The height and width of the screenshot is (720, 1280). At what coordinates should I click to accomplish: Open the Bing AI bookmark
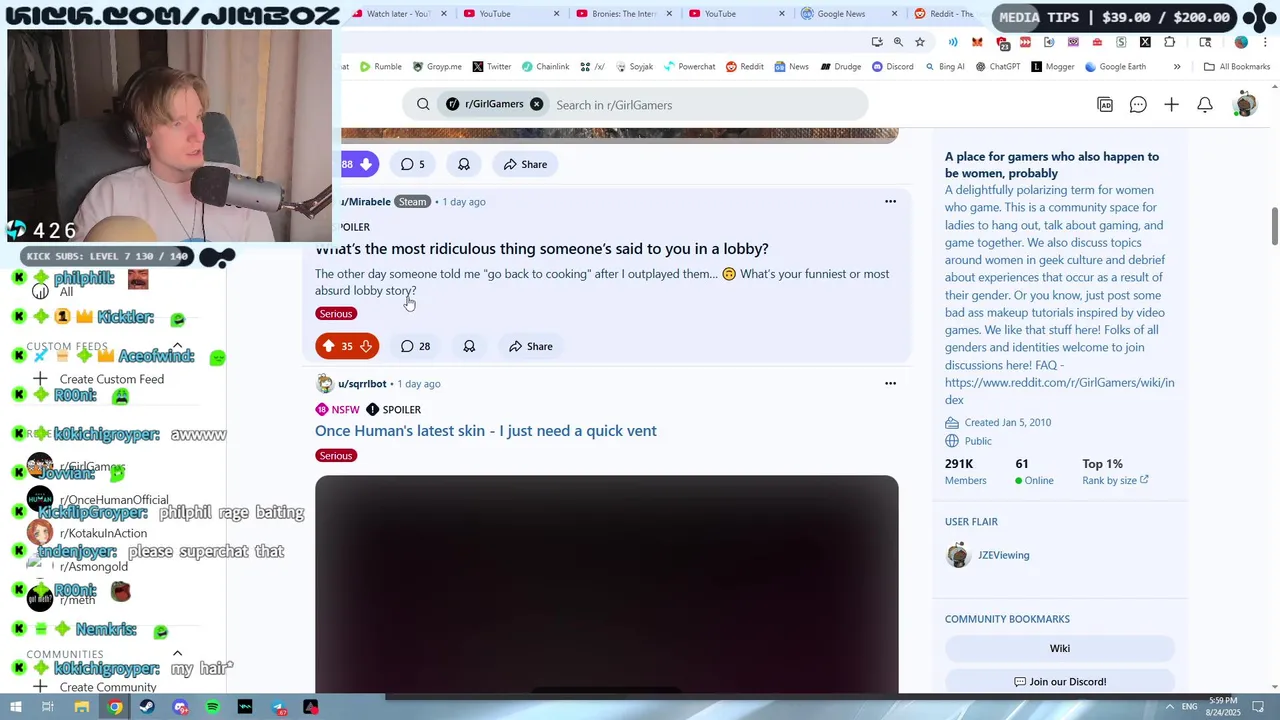[944, 67]
